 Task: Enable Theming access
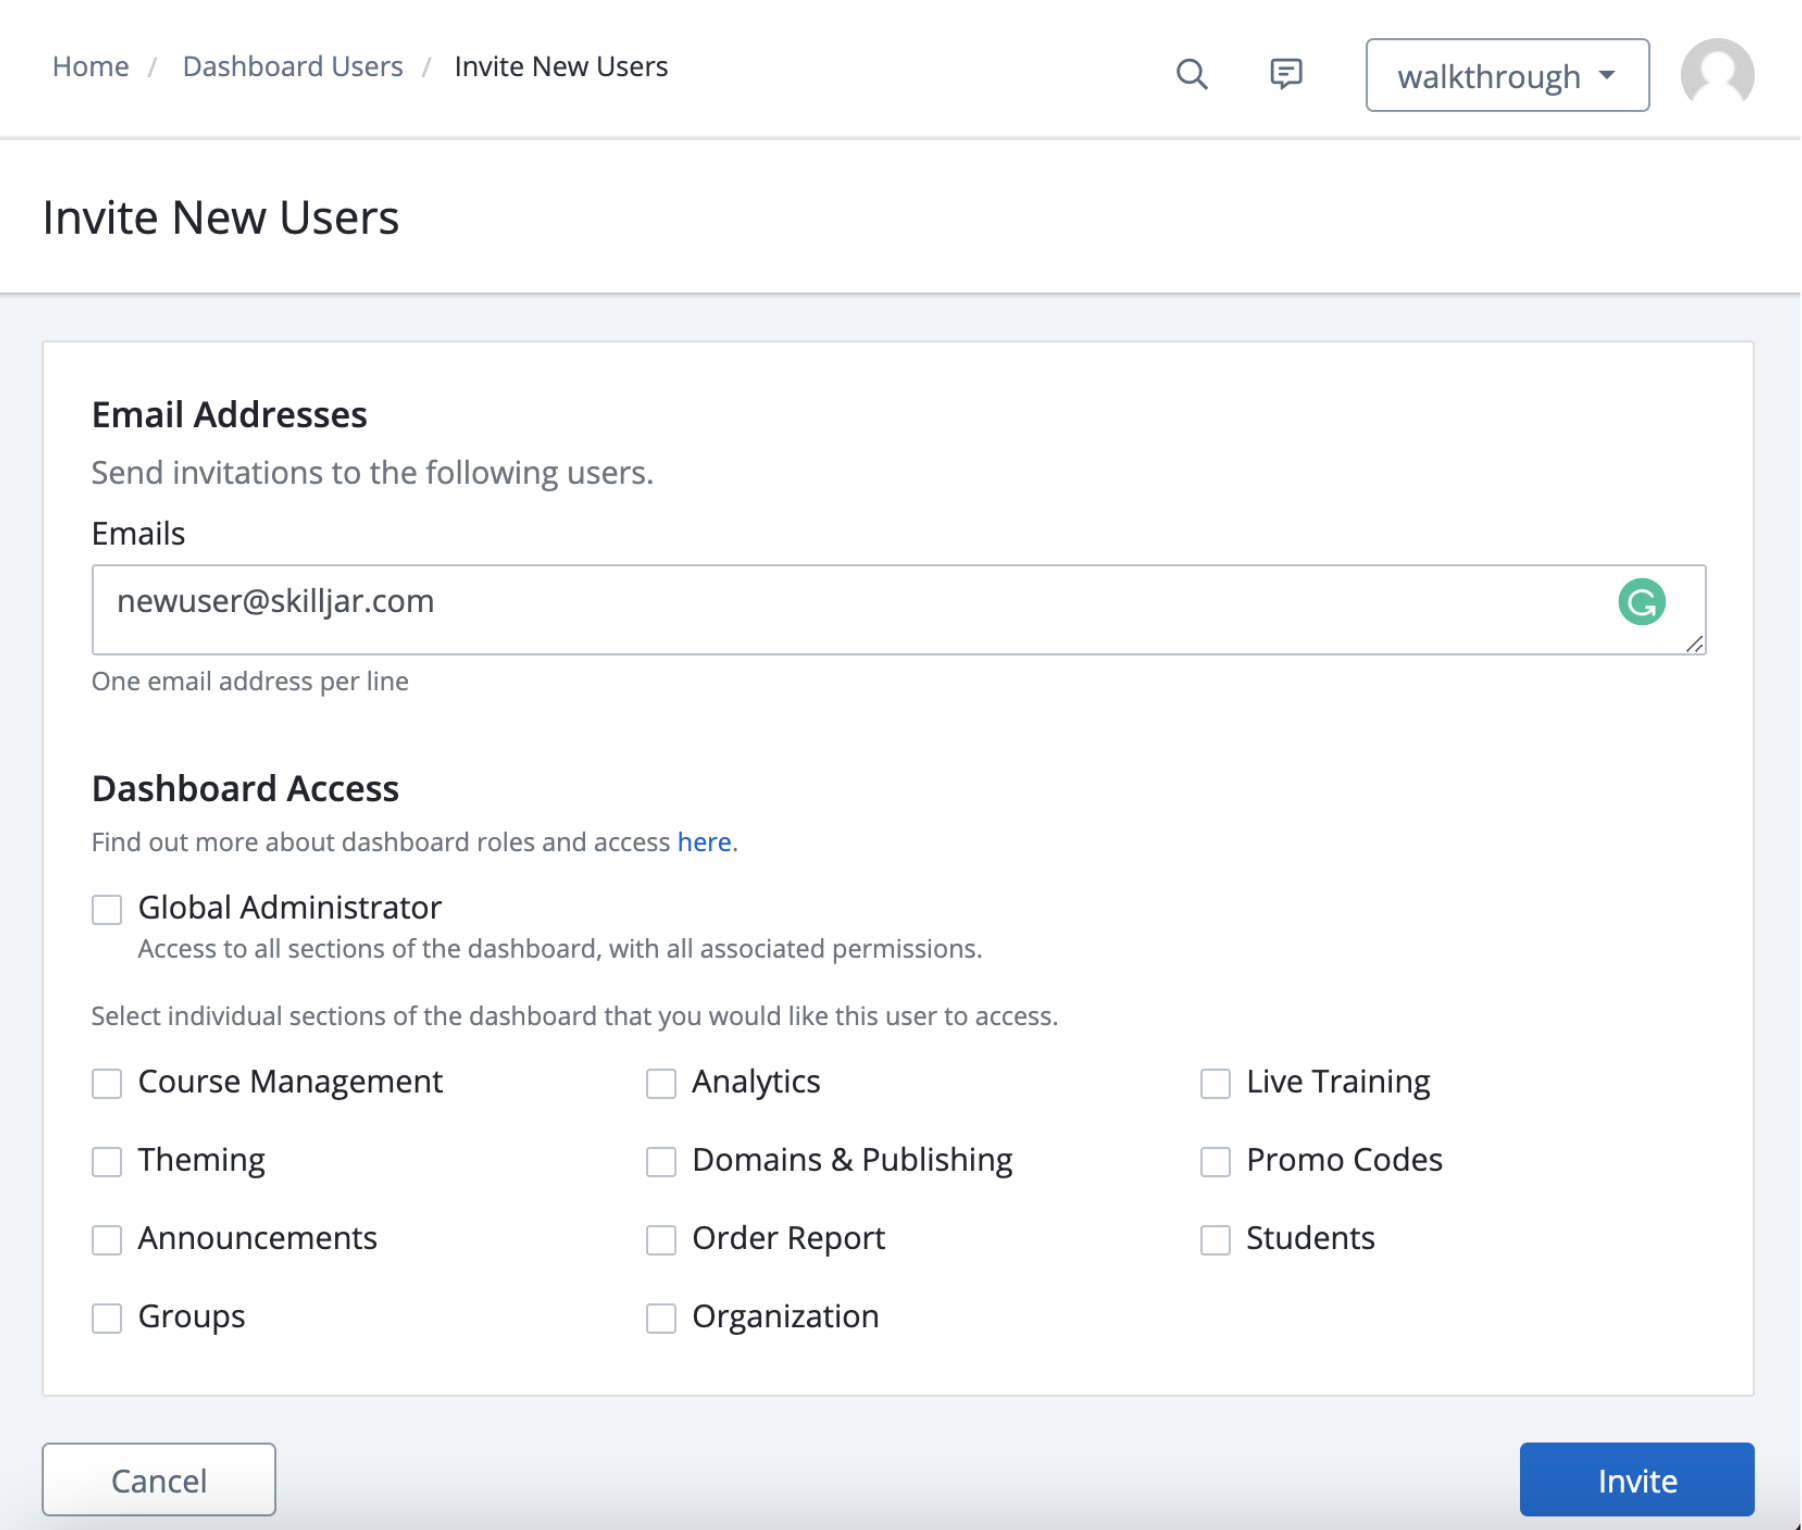[x=107, y=1162]
